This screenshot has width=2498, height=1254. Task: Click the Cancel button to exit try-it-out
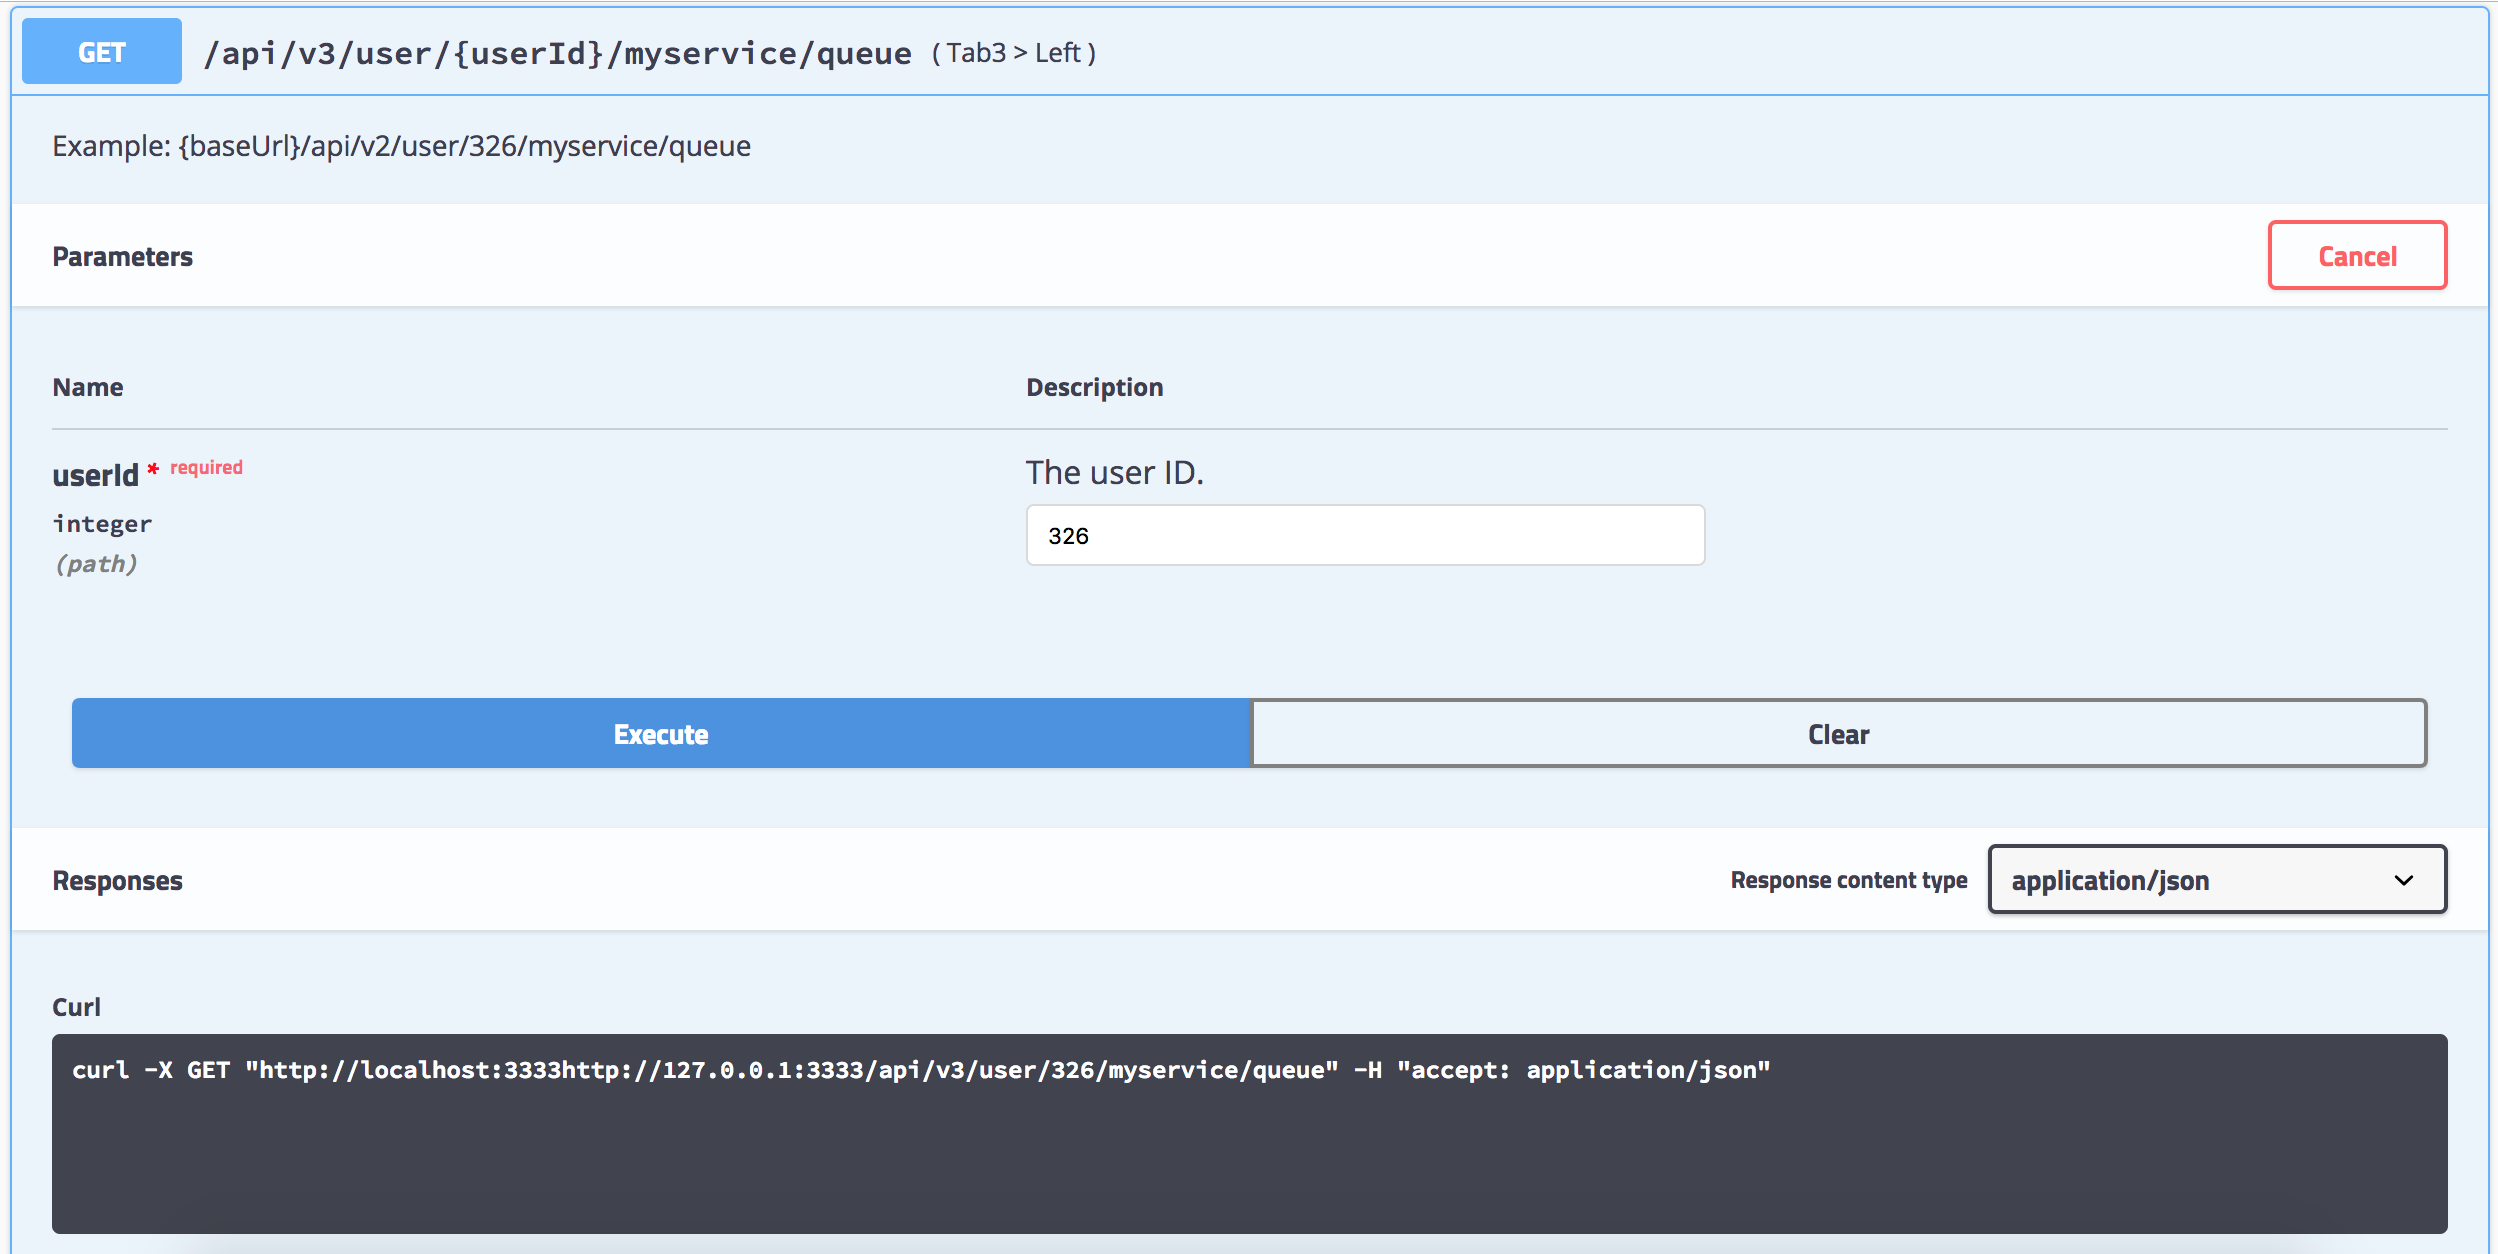click(x=2357, y=255)
